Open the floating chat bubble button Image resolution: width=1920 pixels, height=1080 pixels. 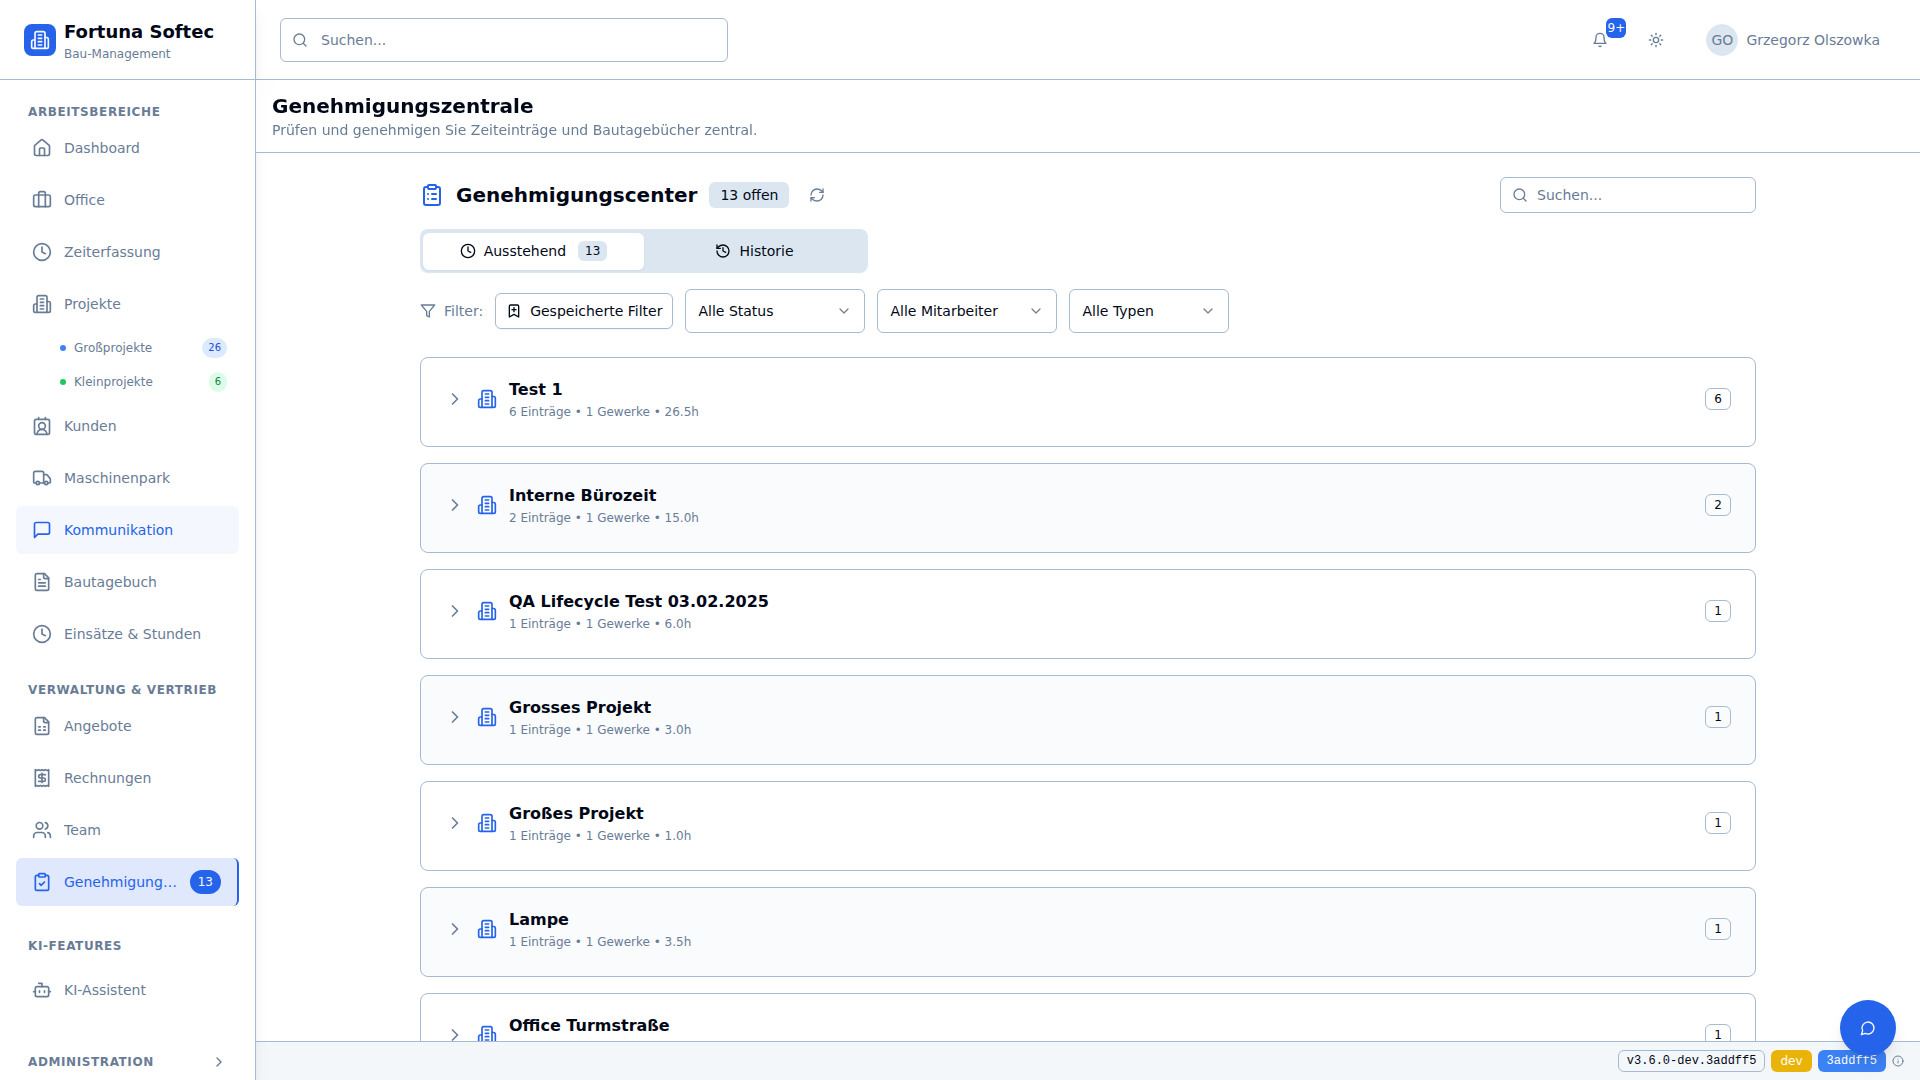[1867, 1028]
